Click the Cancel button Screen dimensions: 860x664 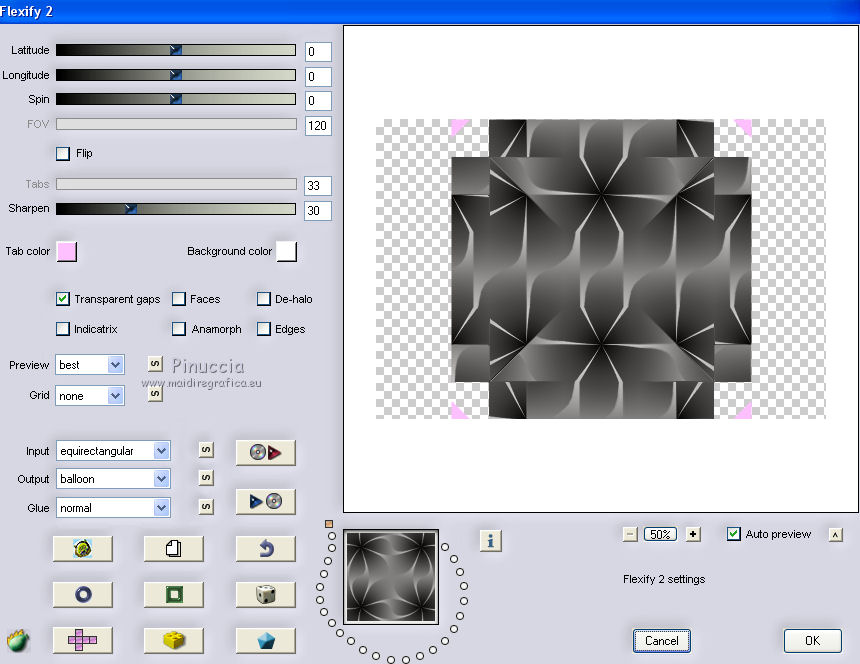coord(661,641)
